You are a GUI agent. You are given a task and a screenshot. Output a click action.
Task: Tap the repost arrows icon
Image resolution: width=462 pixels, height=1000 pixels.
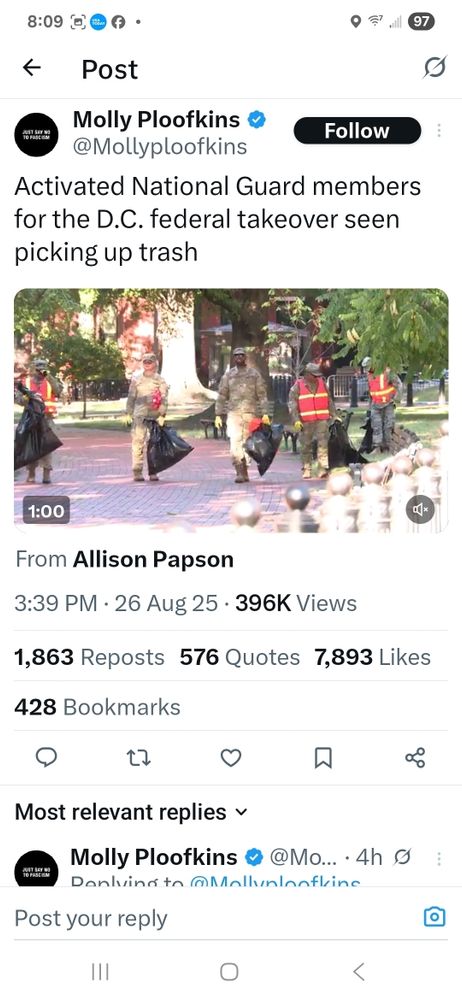[x=138, y=758]
